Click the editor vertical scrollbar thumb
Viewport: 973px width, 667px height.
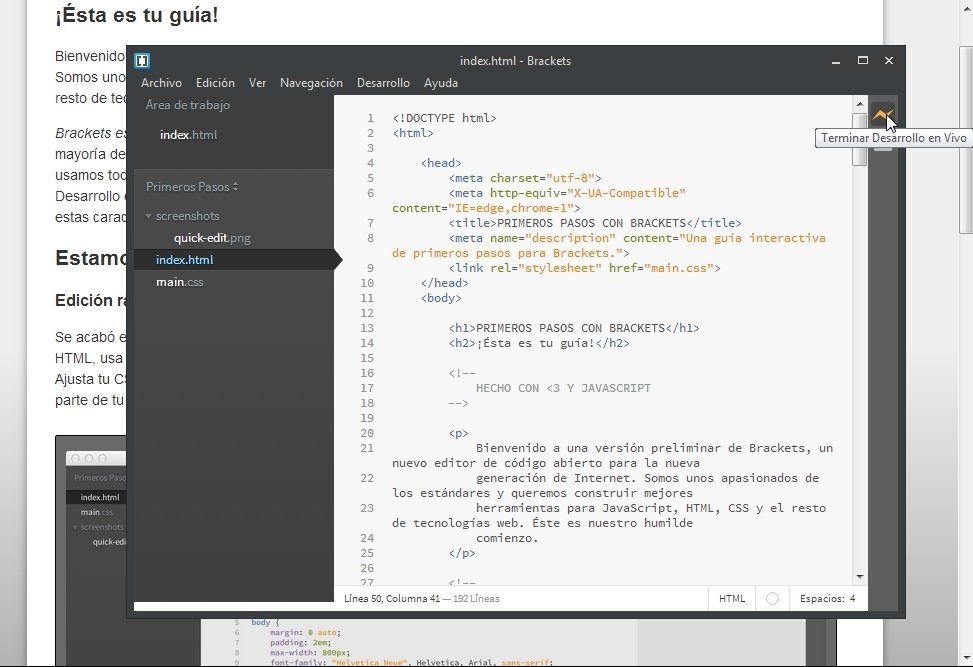click(859, 139)
